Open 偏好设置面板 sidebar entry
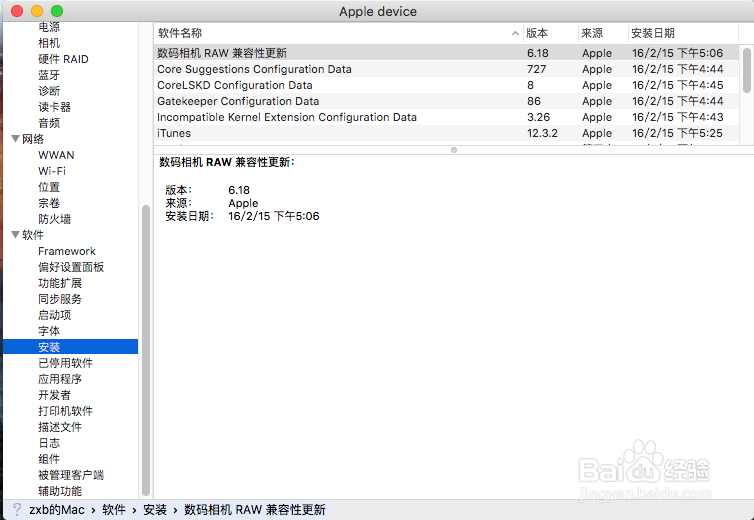The image size is (754, 520). [x=71, y=267]
